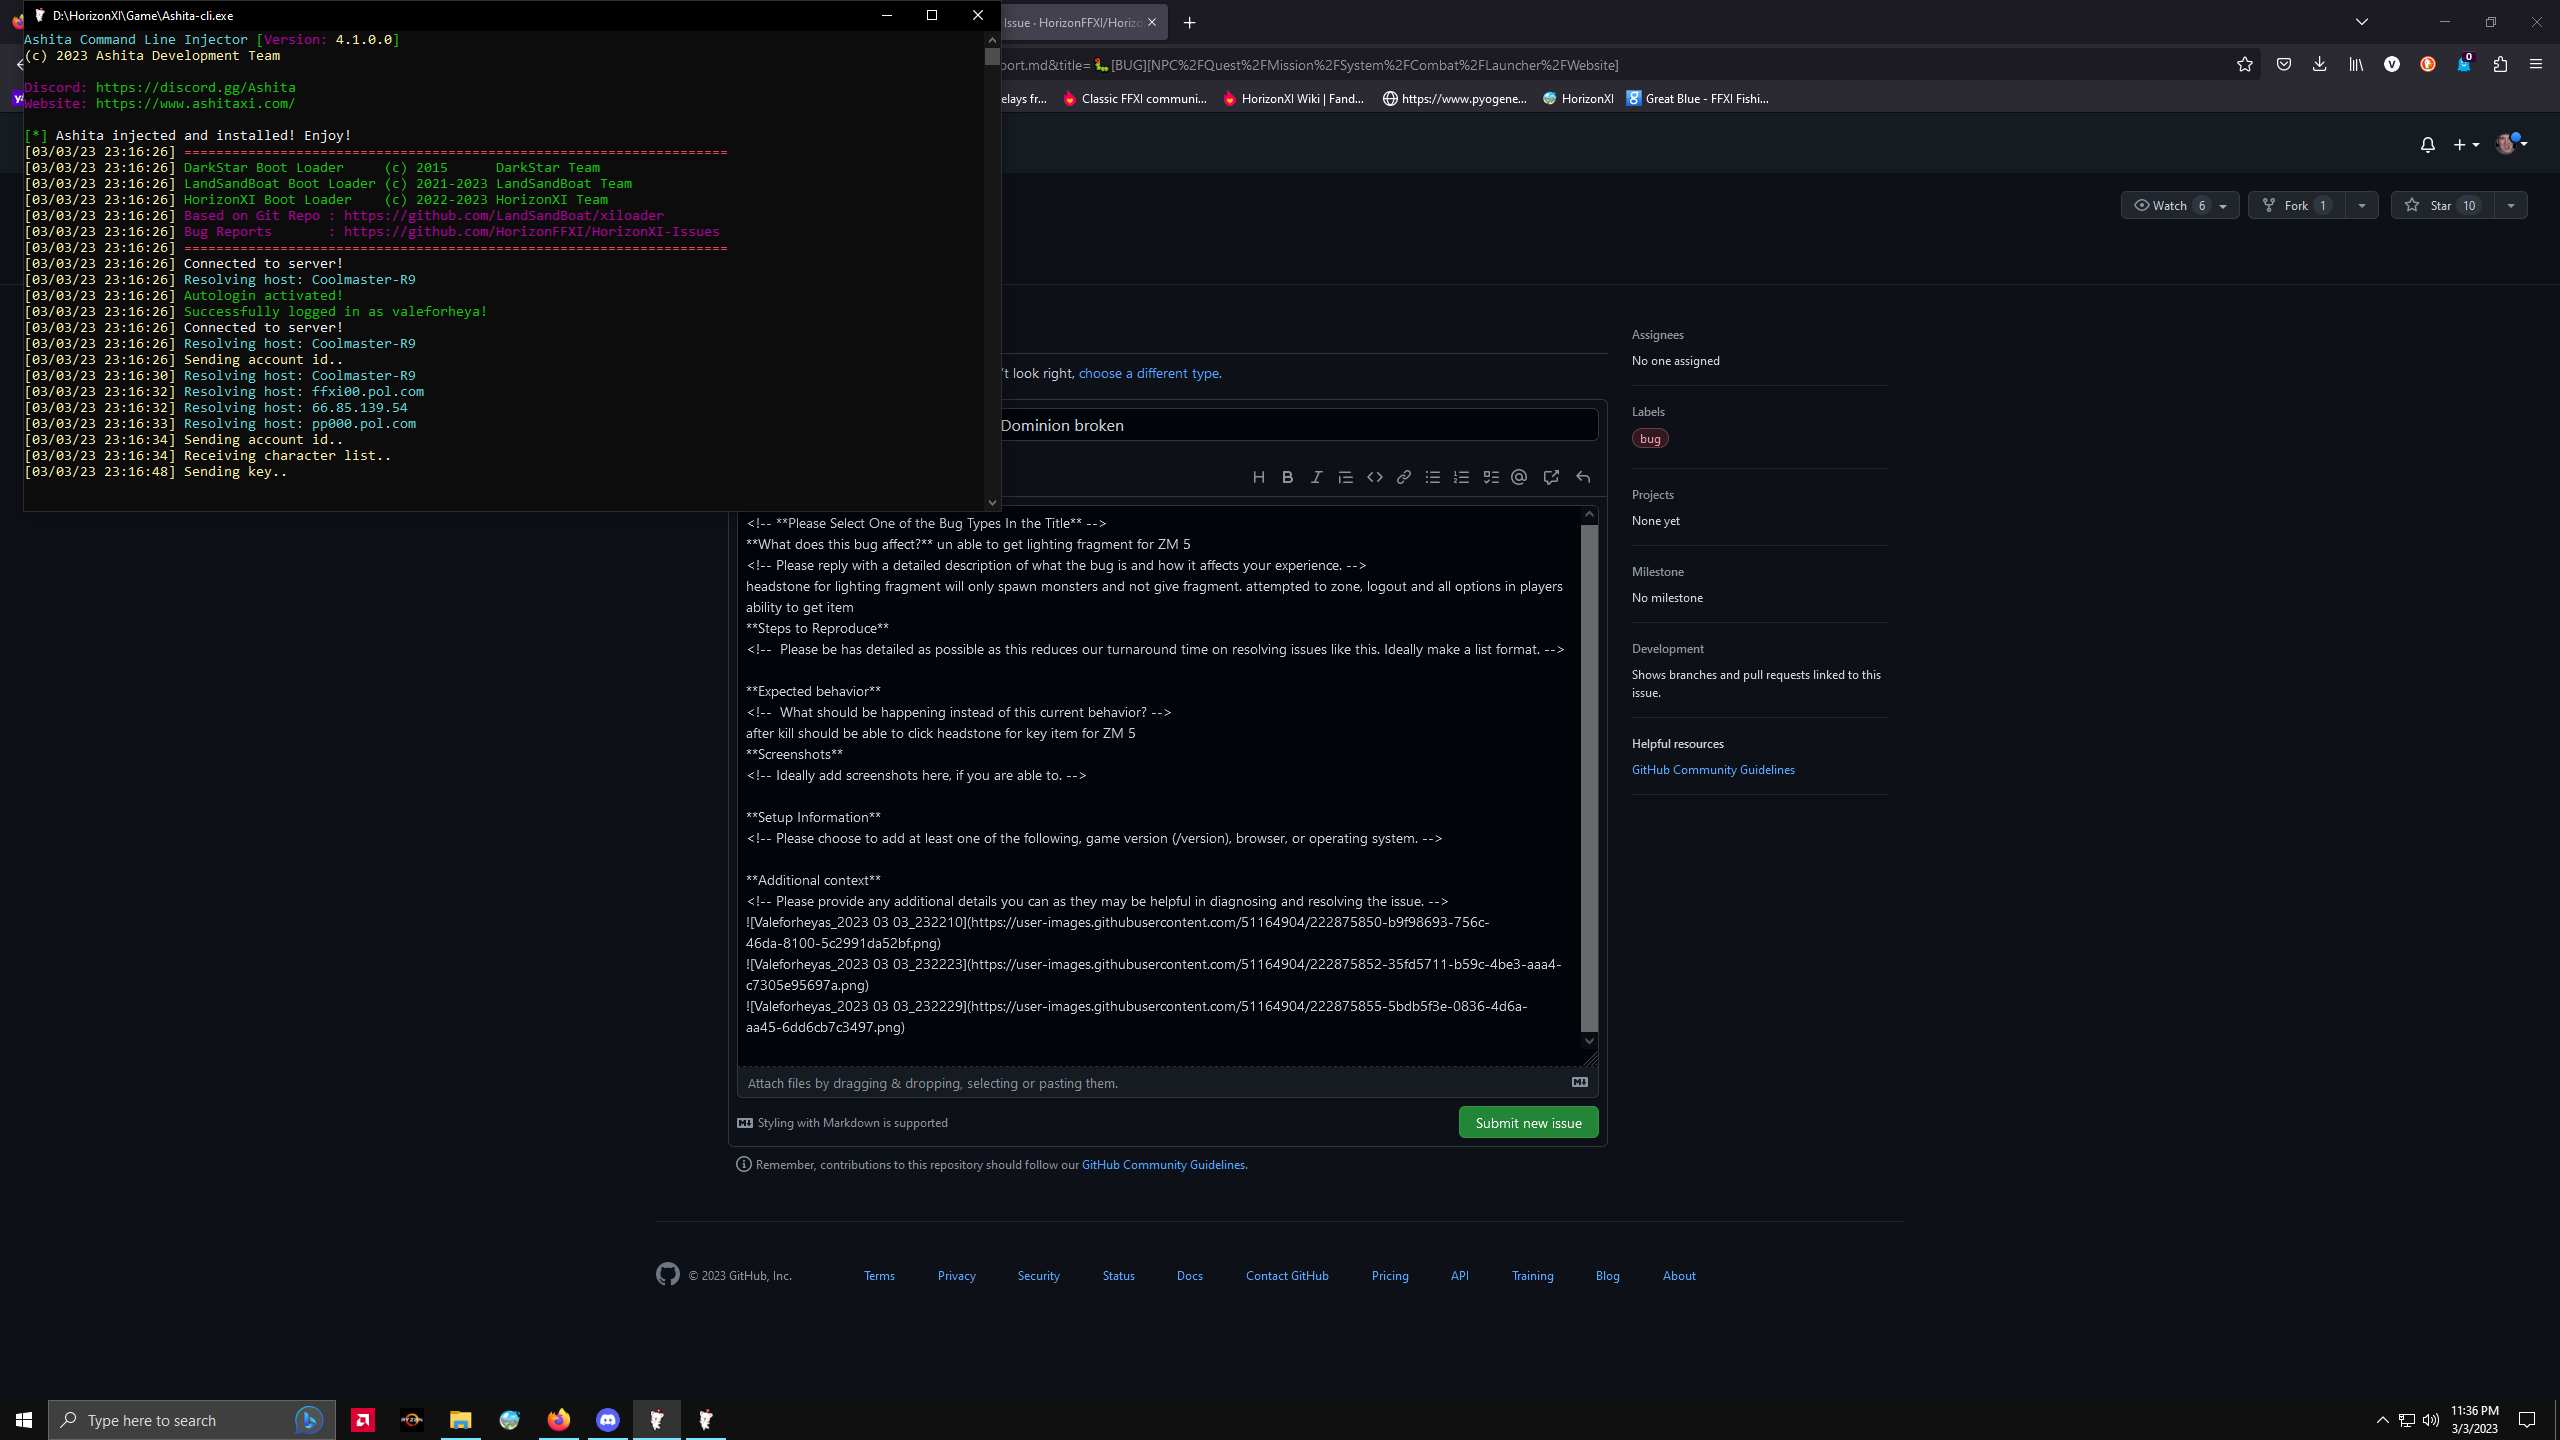
Task: Bookmark this page with star icon
Action: (2244, 65)
